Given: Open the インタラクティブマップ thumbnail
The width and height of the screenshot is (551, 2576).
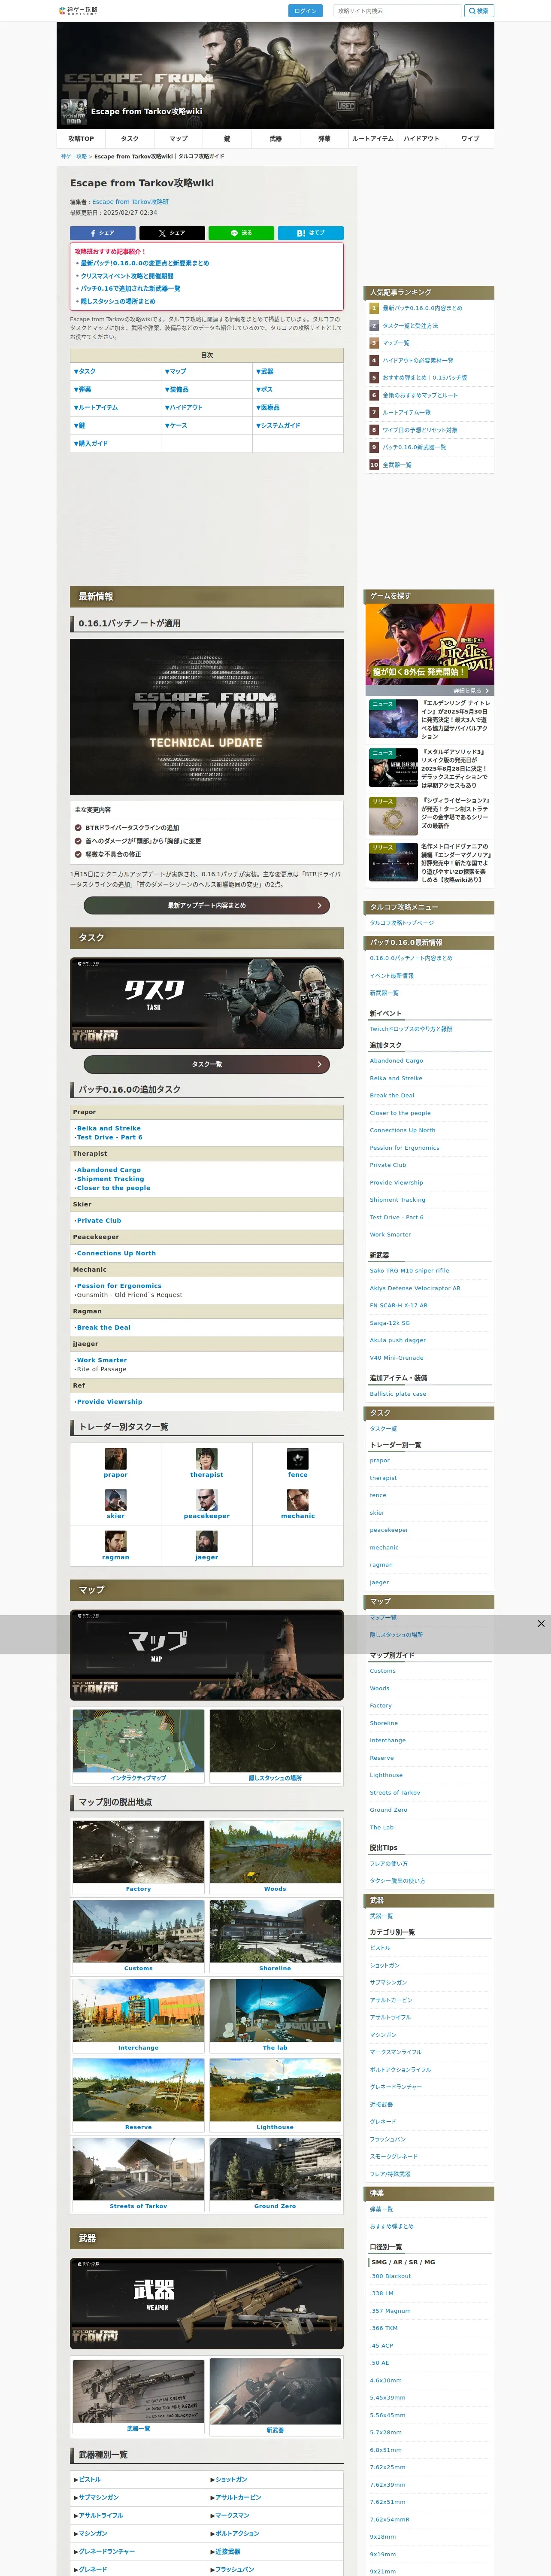Looking at the screenshot, I should tap(138, 1741).
